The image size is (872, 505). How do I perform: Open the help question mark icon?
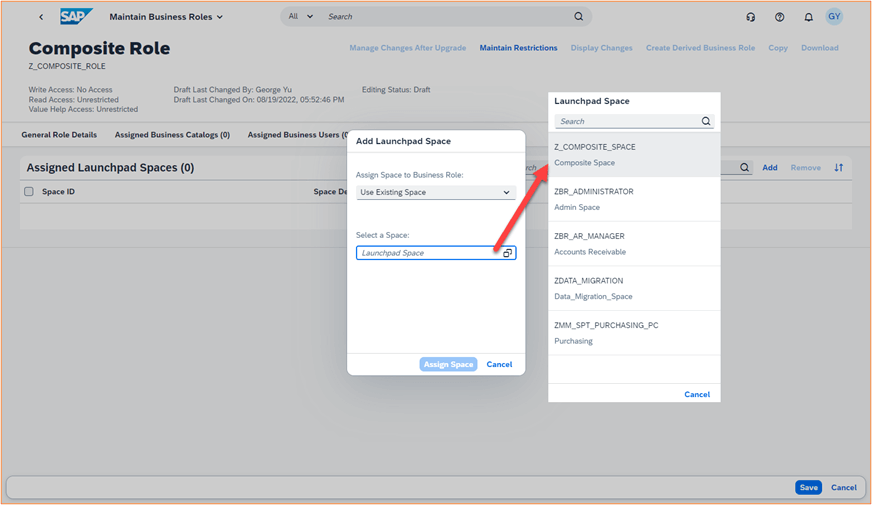point(779,17)
